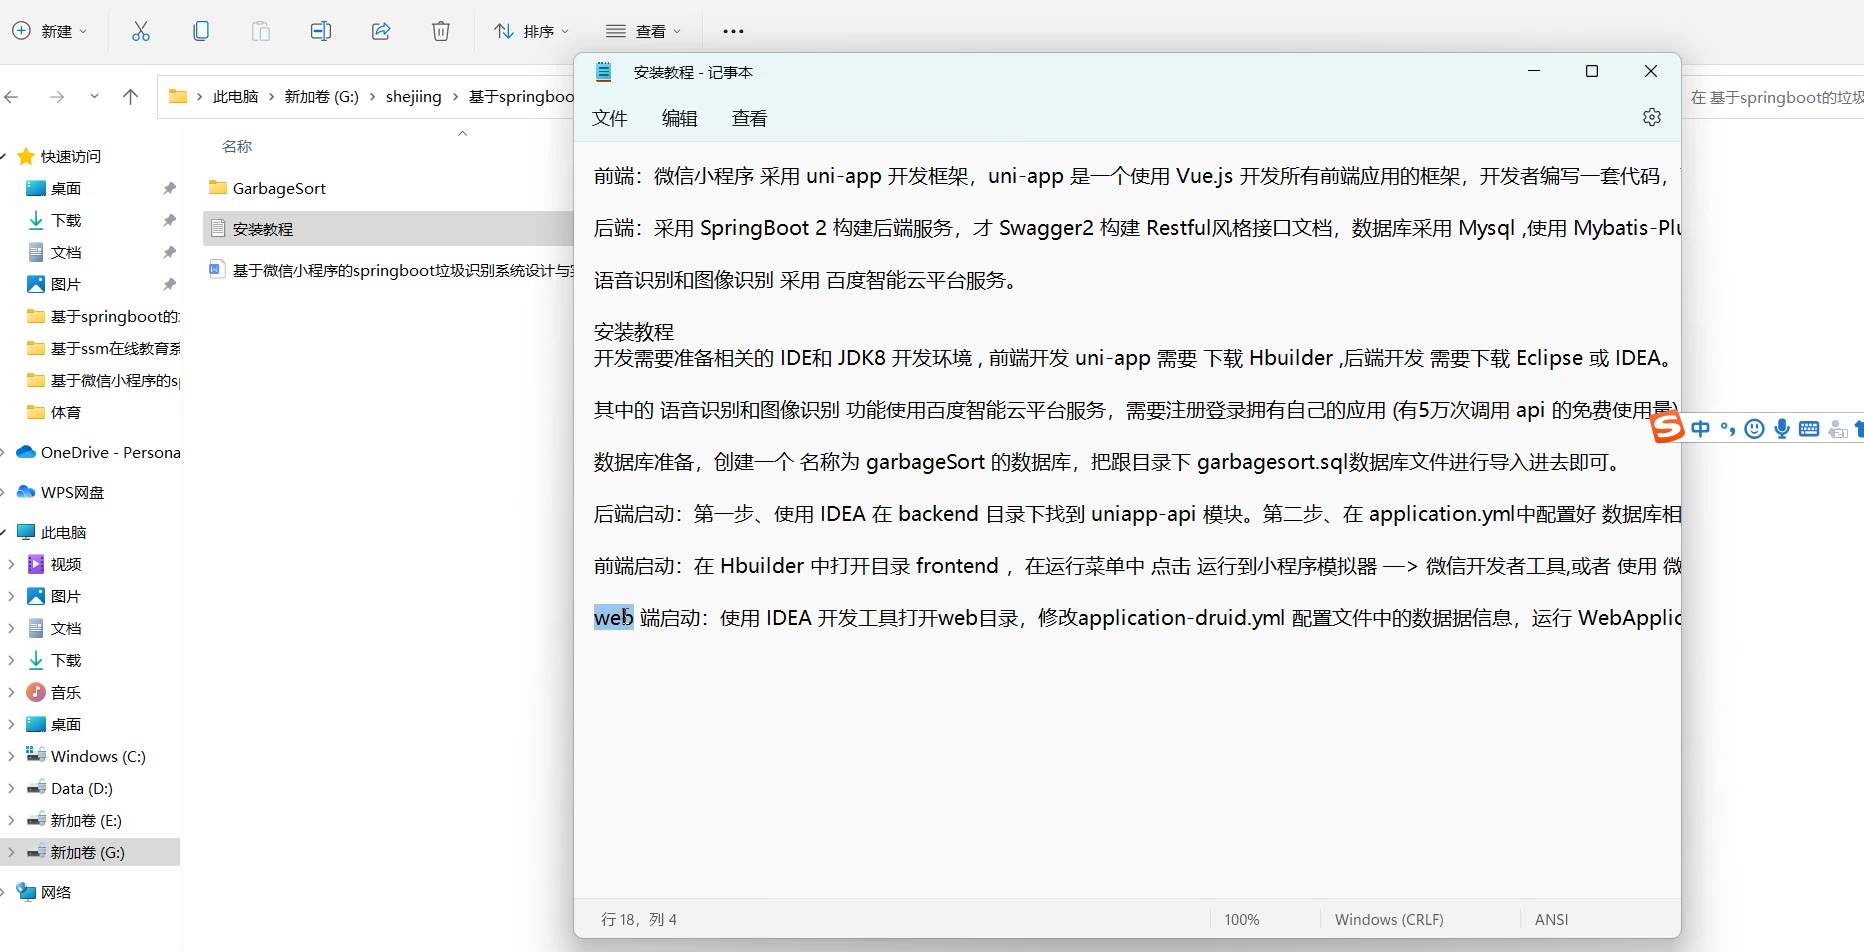
Task: Open the 新建 dropdown in Explorer toolbar
Action: 50,31
